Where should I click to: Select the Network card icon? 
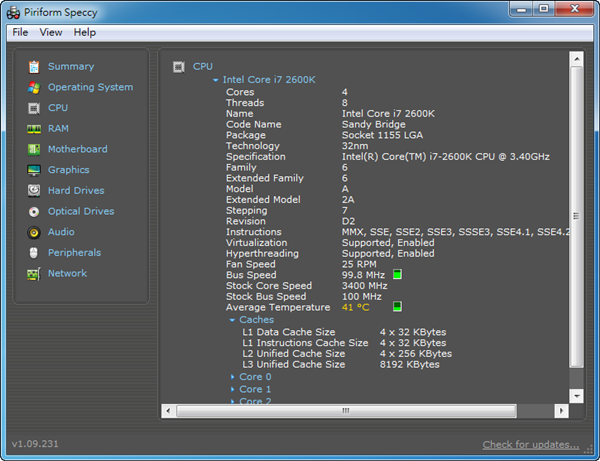coord(34,274)
